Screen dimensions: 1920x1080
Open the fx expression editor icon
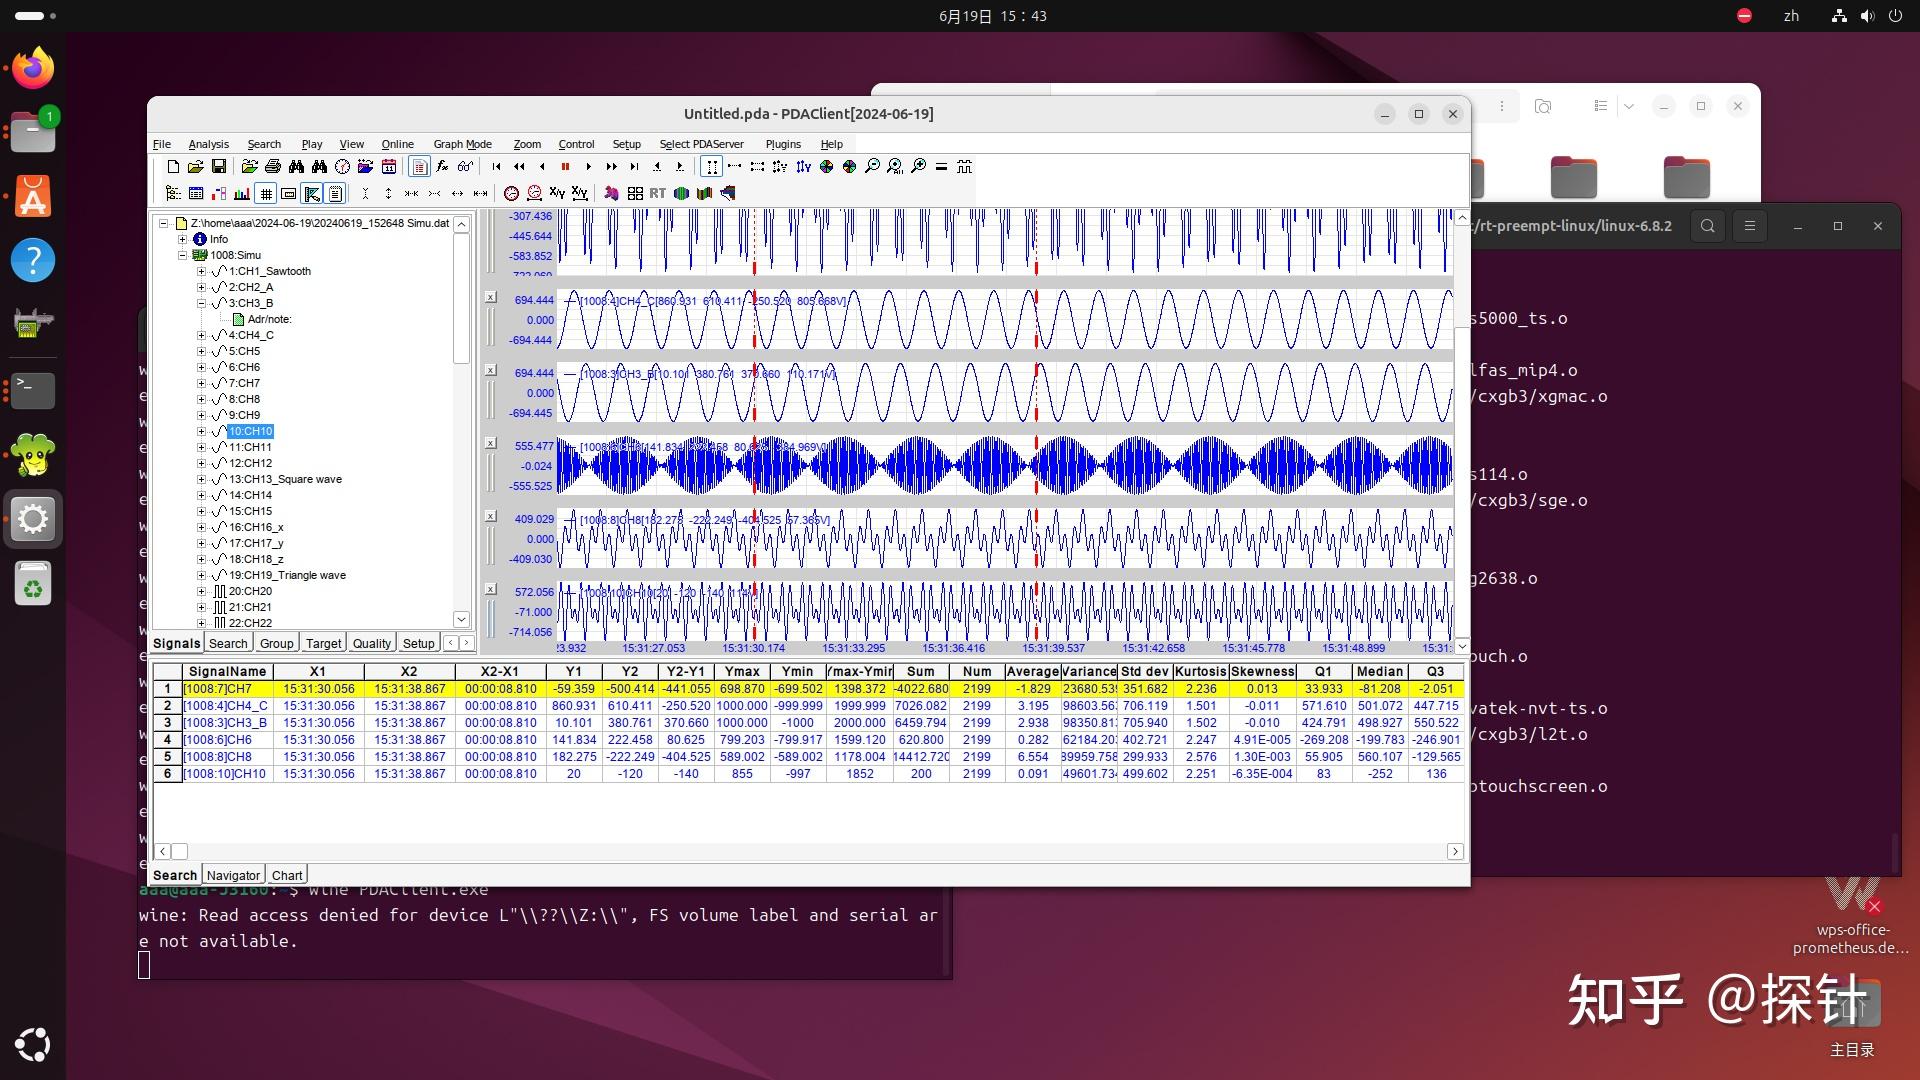coord(442,167)
